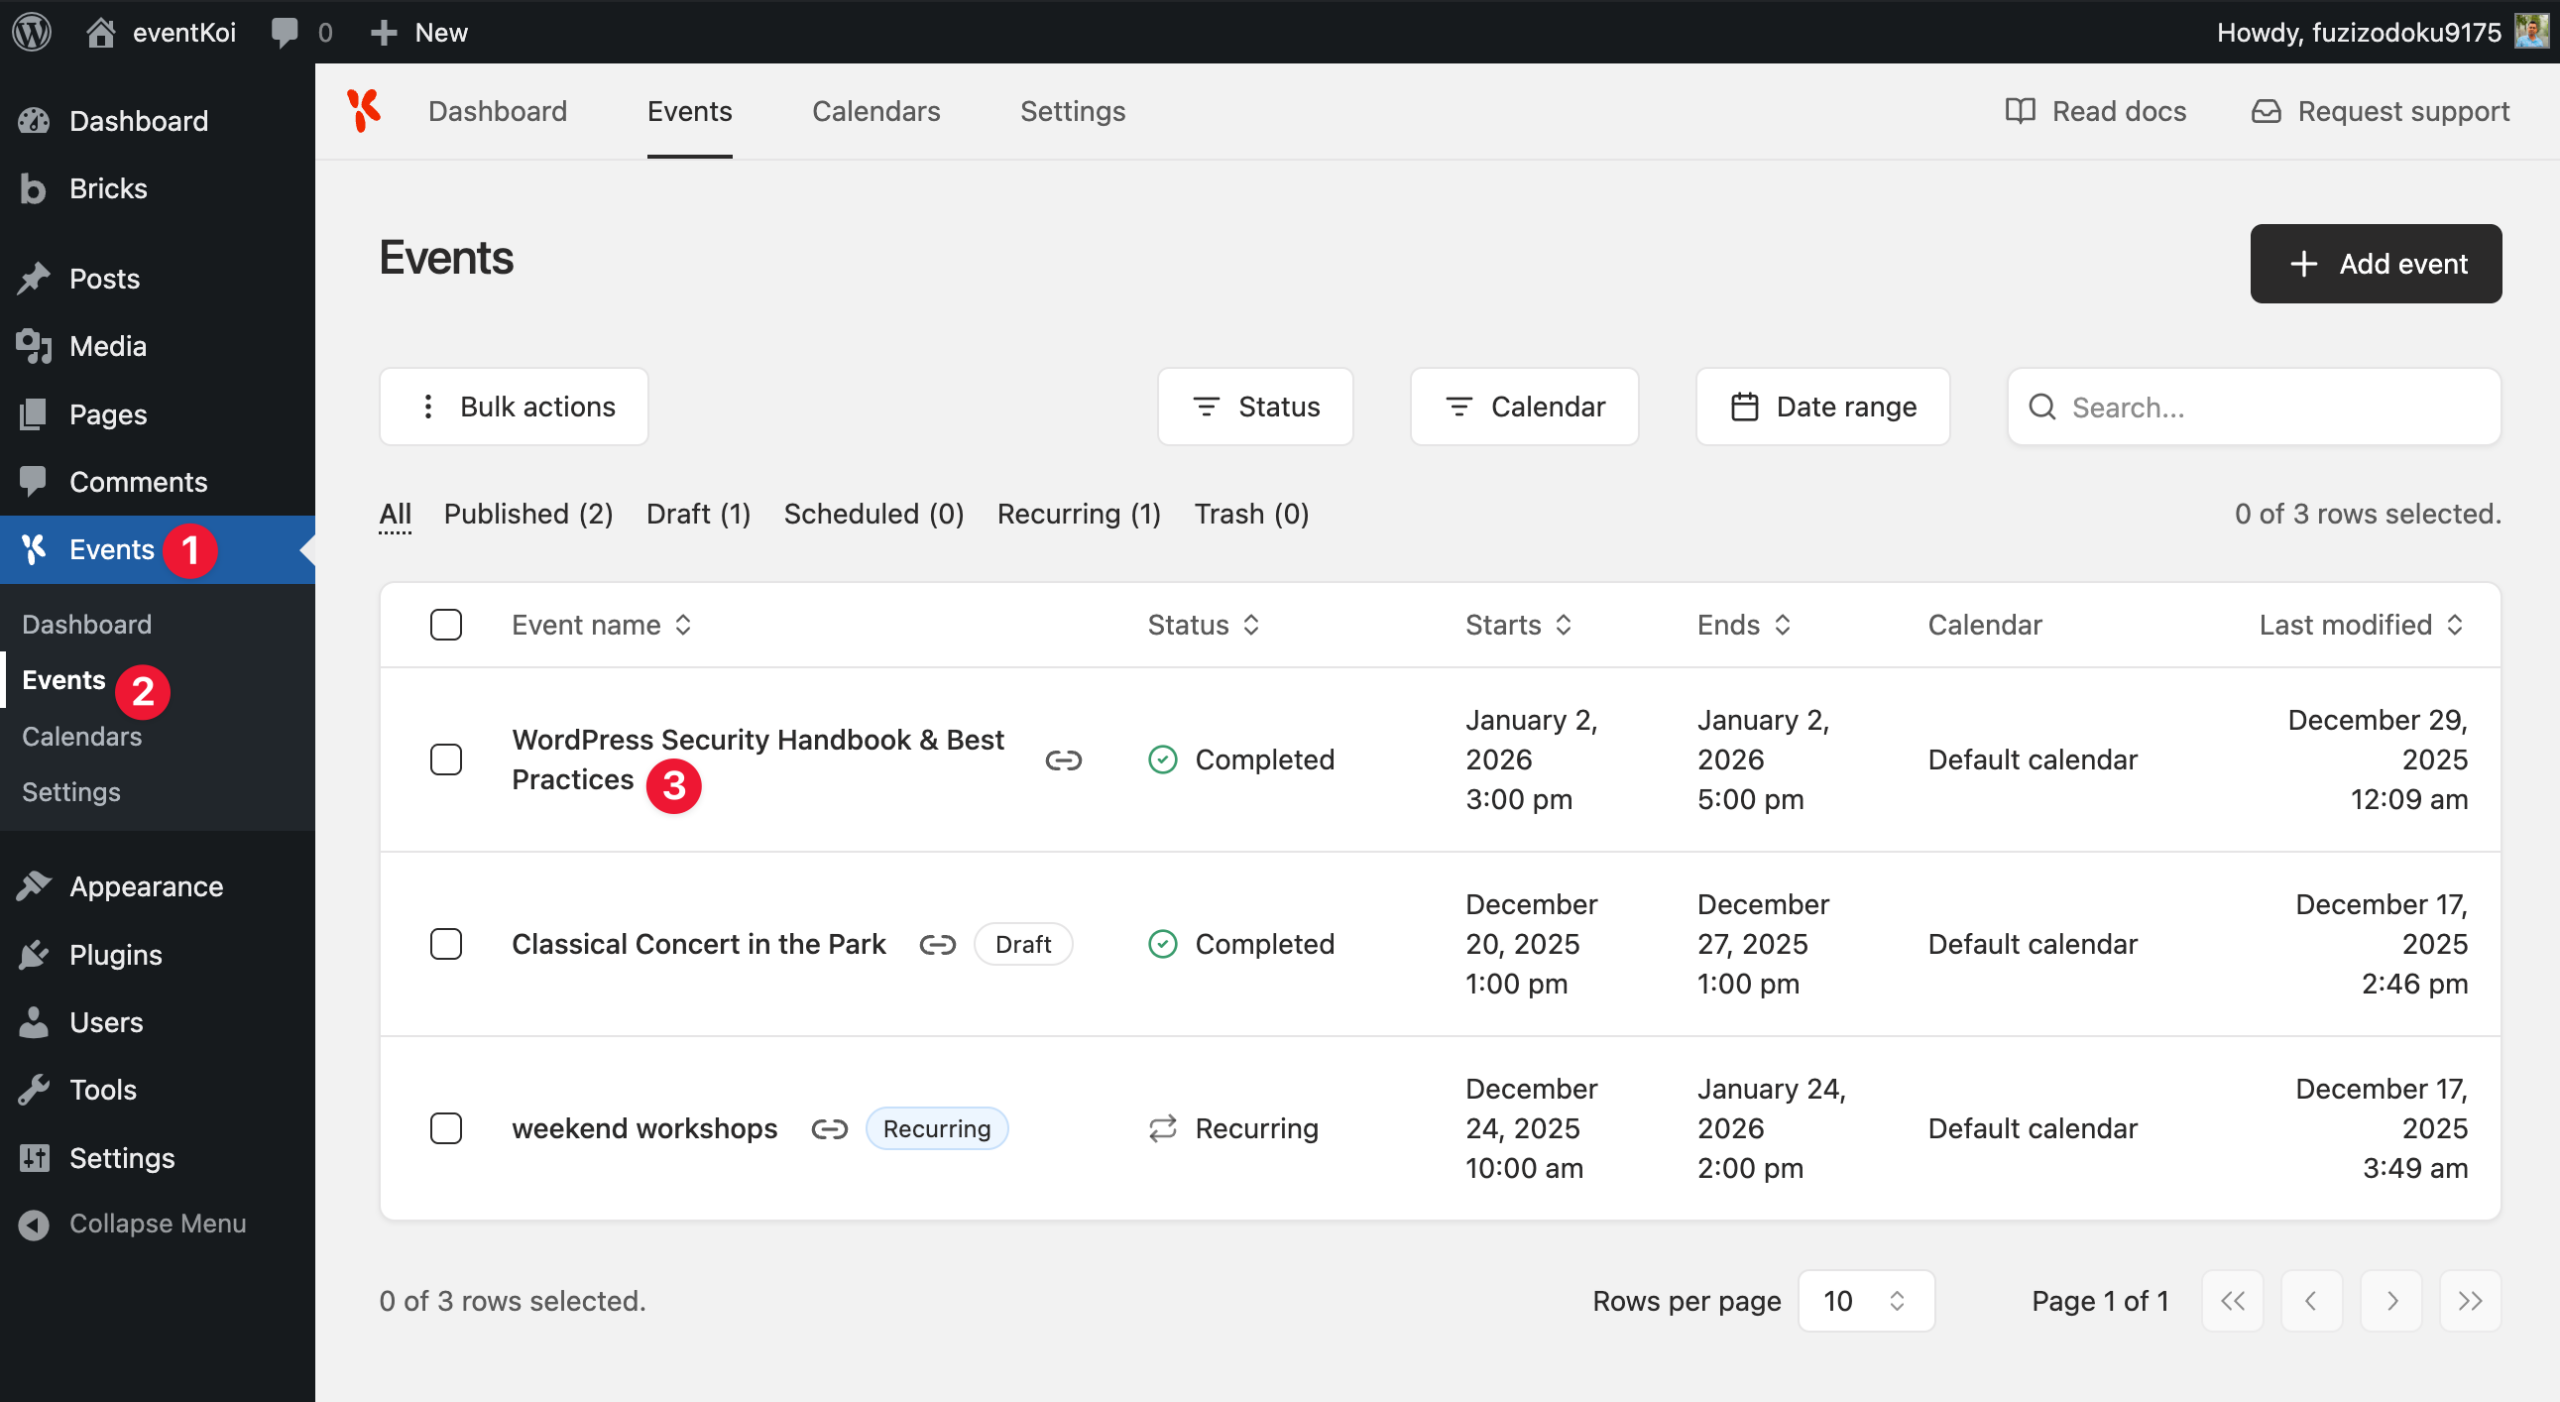The height and width of the screenshot is (1402, 2560).
Task: Open comments bubble in admin bar
Action: (x=285, y=32)
